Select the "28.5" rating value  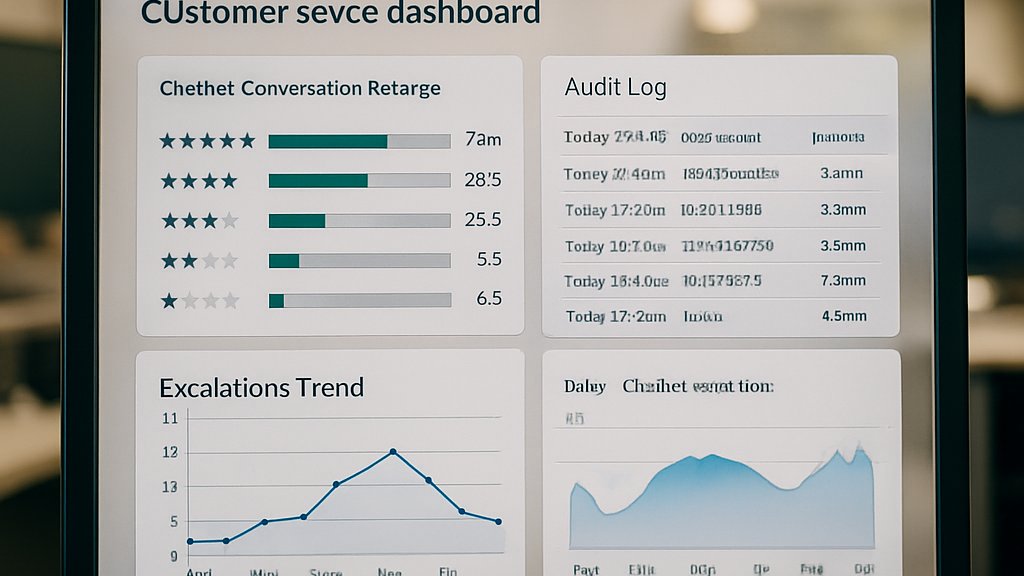(x=483, y=180)
